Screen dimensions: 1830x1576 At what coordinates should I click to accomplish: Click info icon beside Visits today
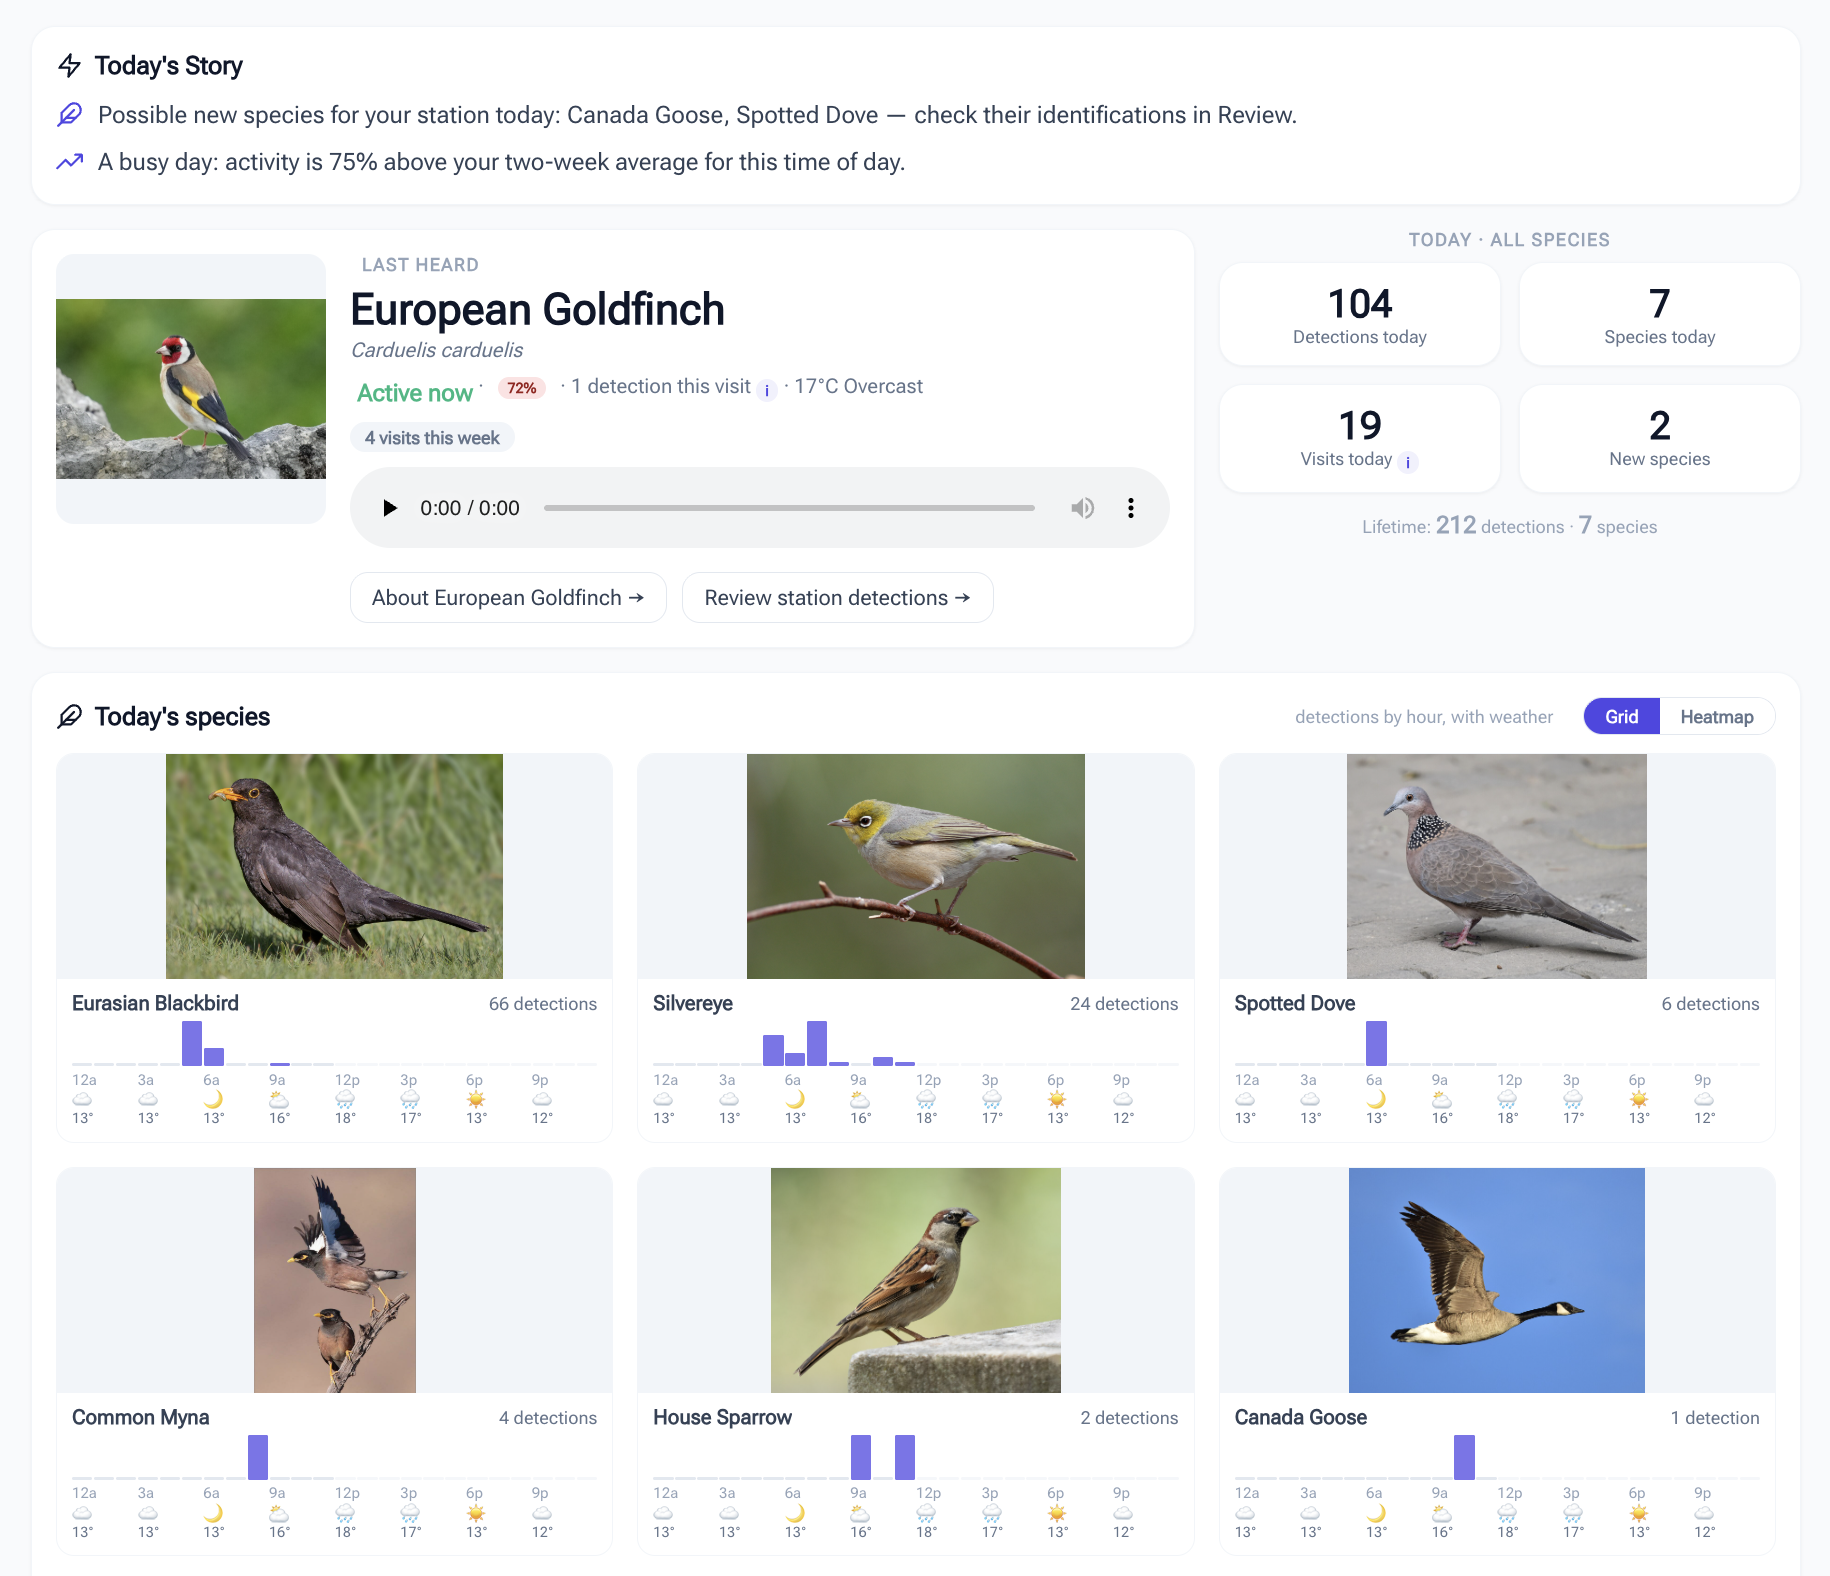coord(1408,462)
